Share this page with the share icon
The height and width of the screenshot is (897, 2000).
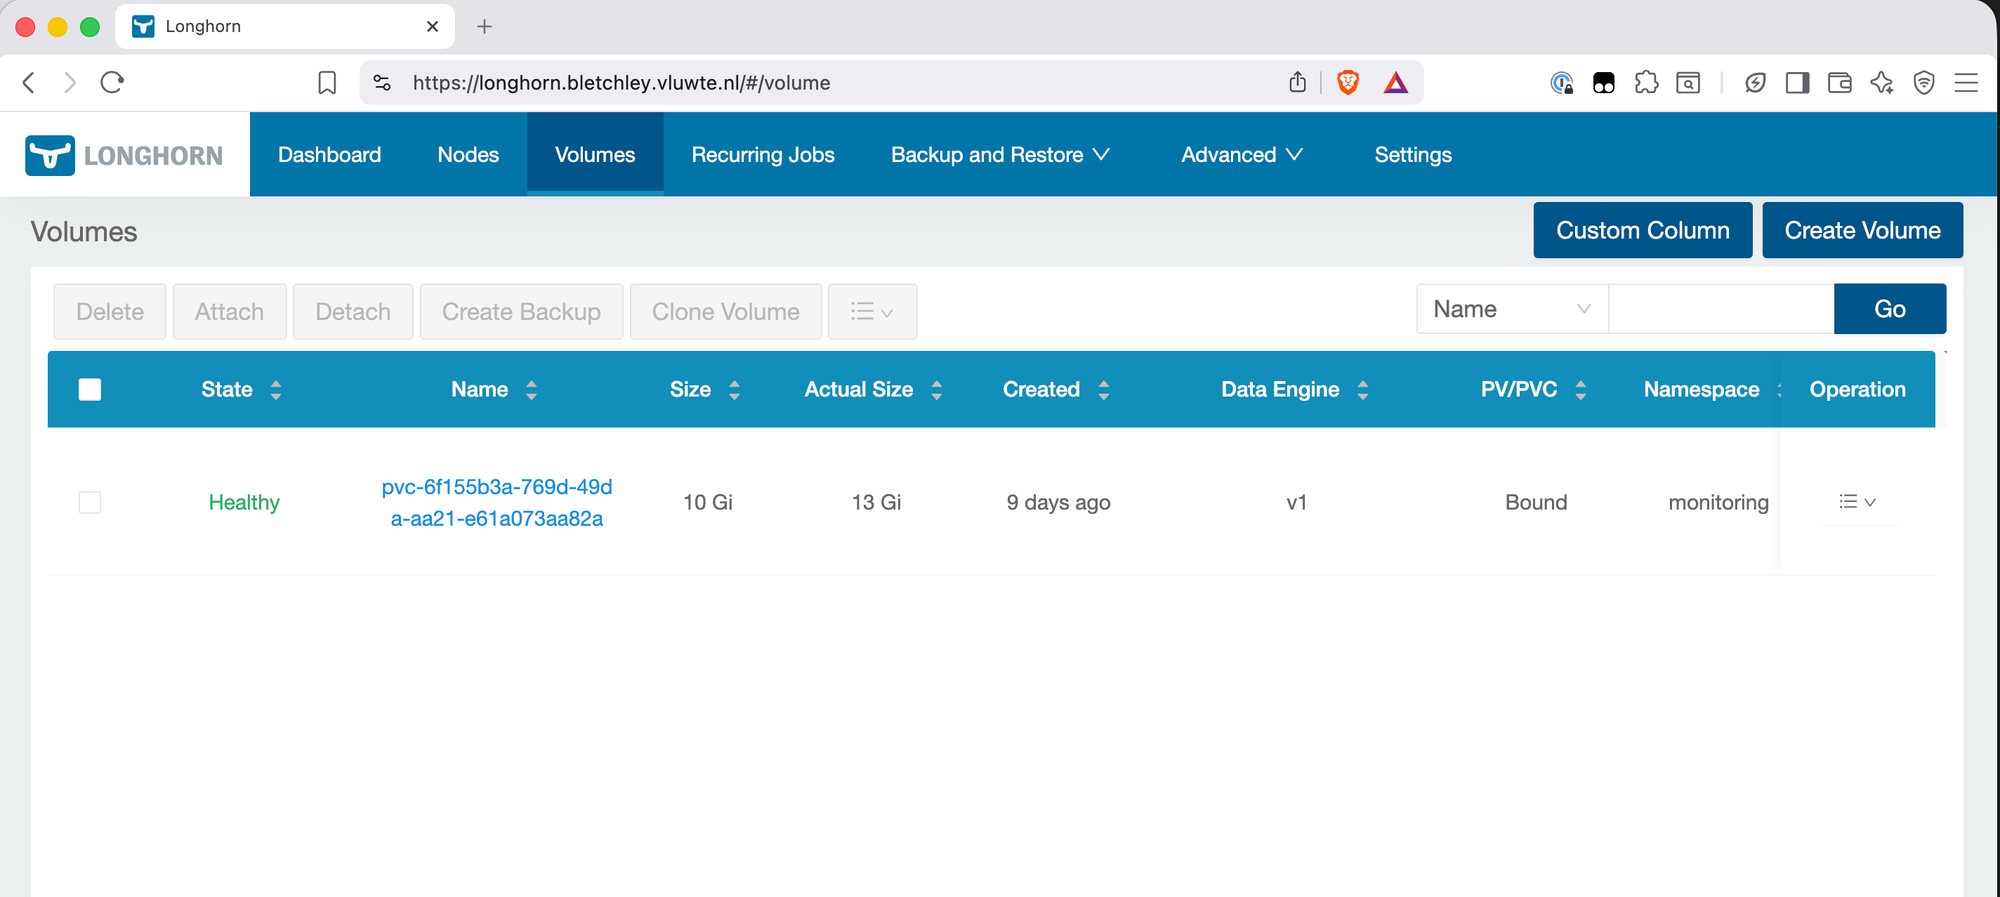pos(1298,82)
